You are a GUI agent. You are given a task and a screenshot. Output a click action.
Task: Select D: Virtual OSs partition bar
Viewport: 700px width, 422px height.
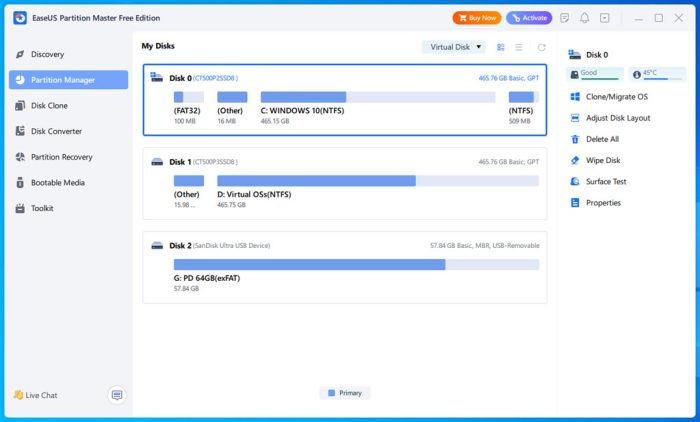(x=378, y=181)
